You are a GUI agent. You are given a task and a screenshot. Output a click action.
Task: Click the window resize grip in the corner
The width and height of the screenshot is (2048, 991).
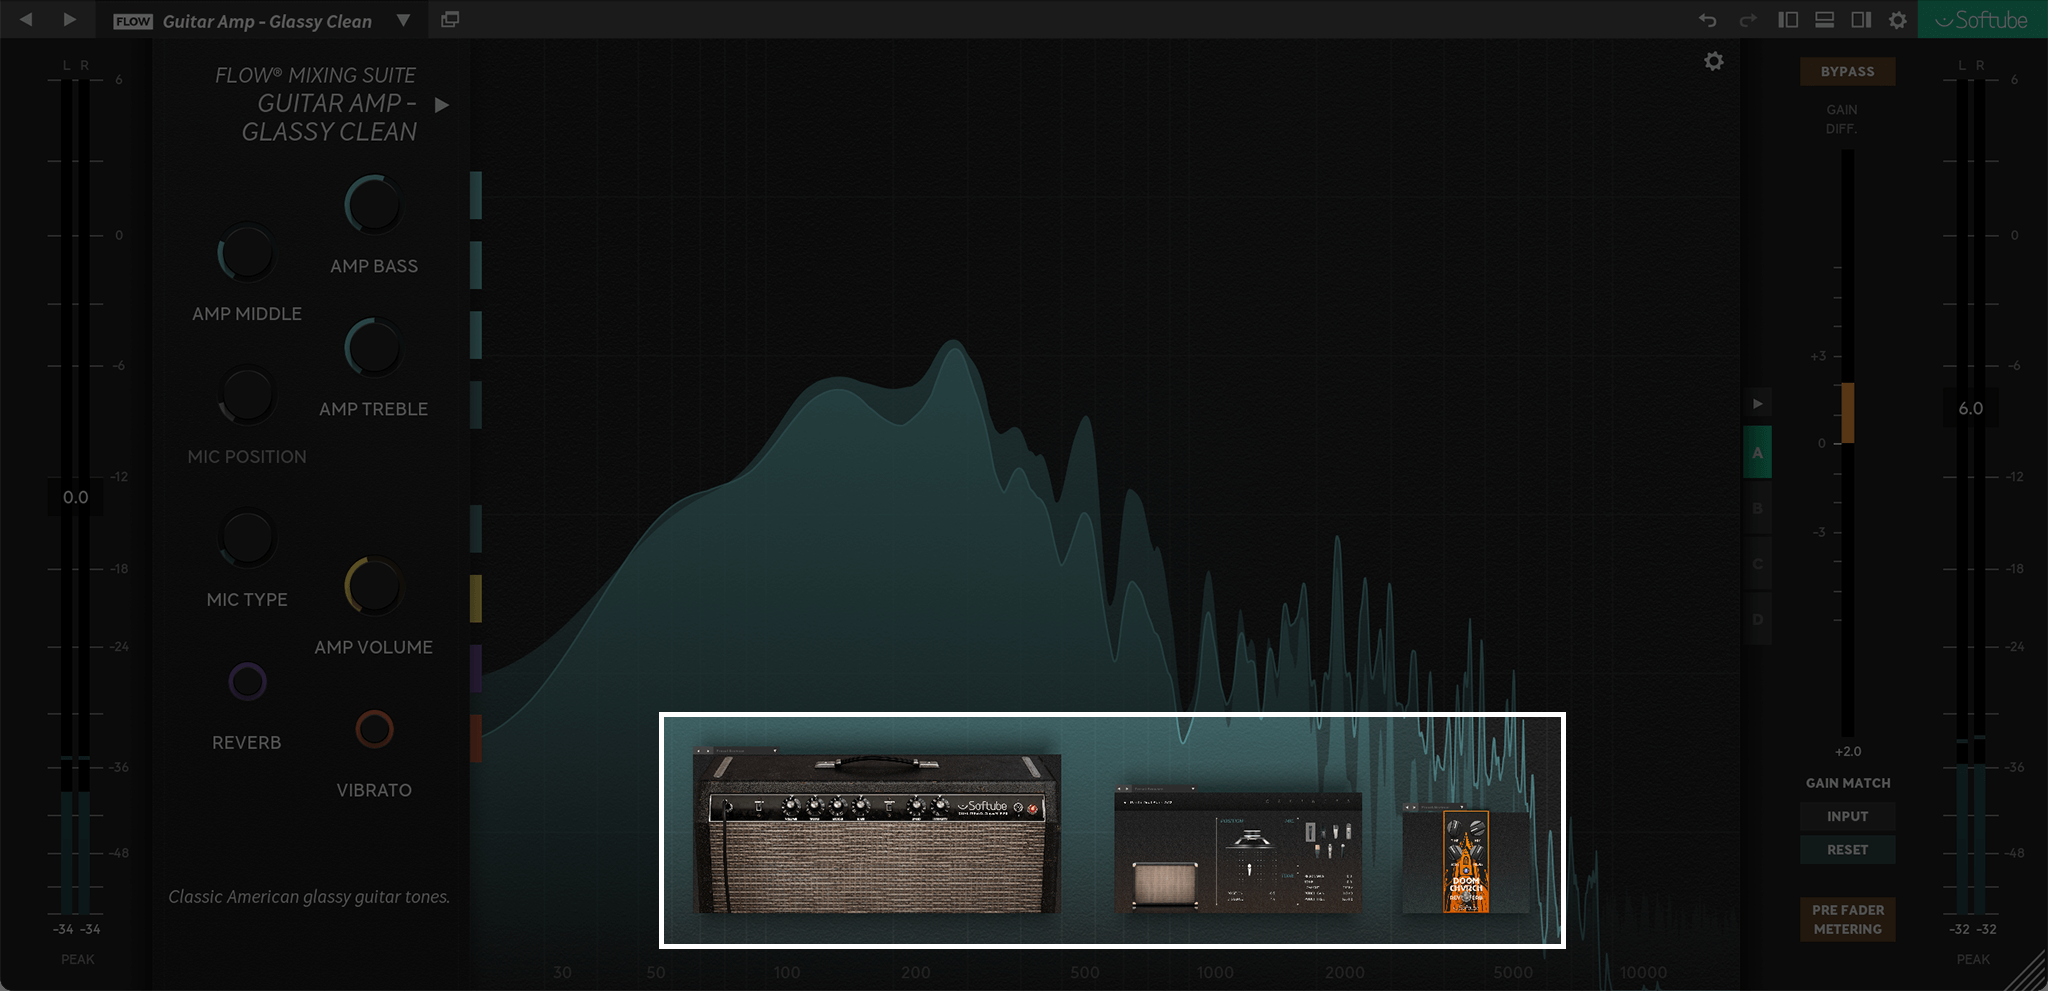(x=2028, y=972)
